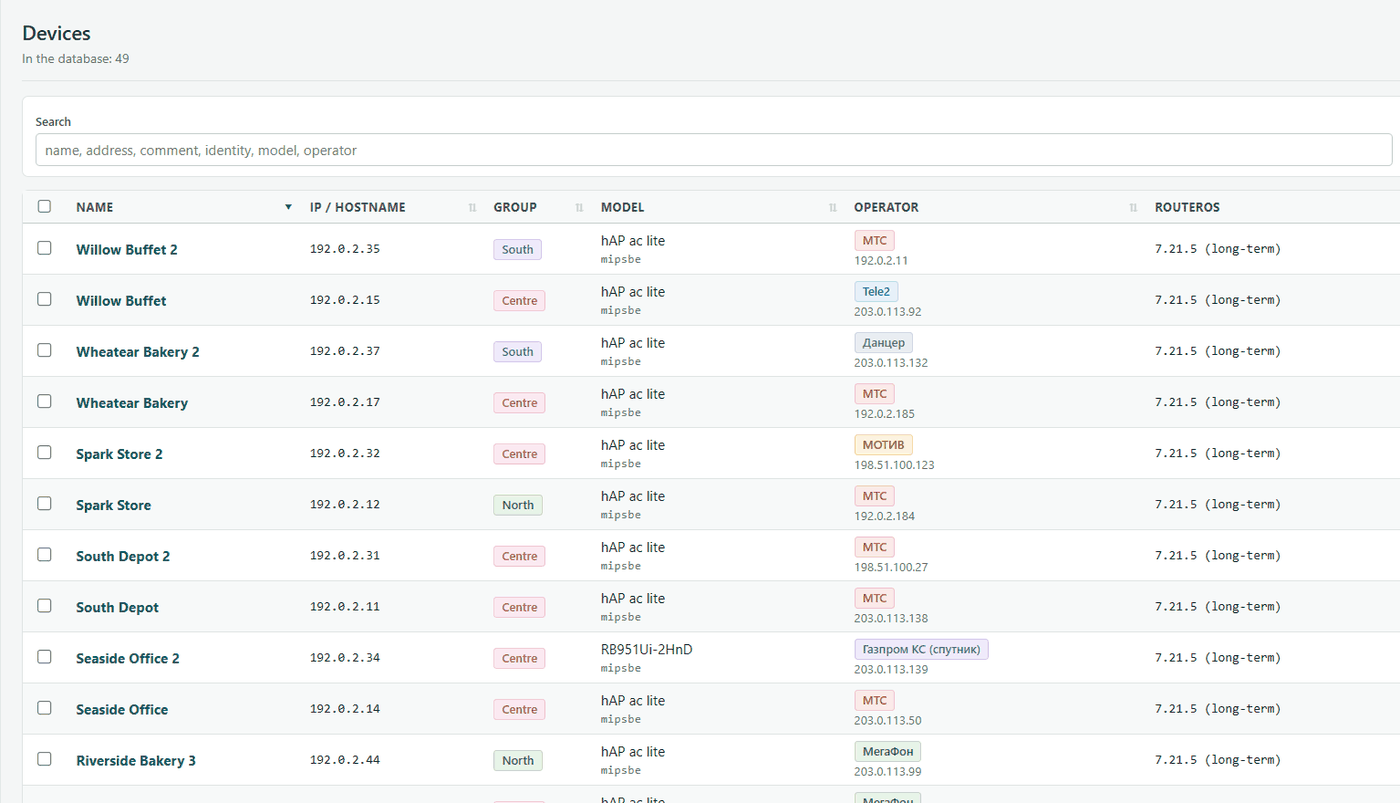
Task: Open the Spark Store device link
Action: pos(113,505)
